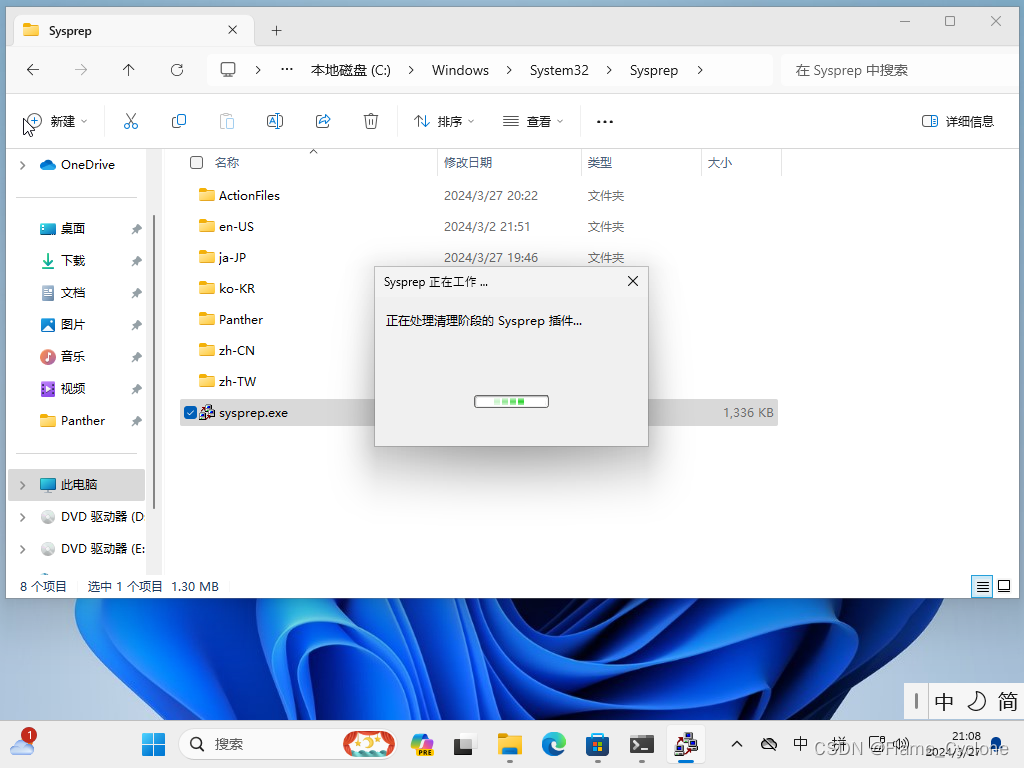This screenshot has width=1024, height=768.
Task: Open hidden breadcrumb ellipsis in address bar
Action: point(287,69)
